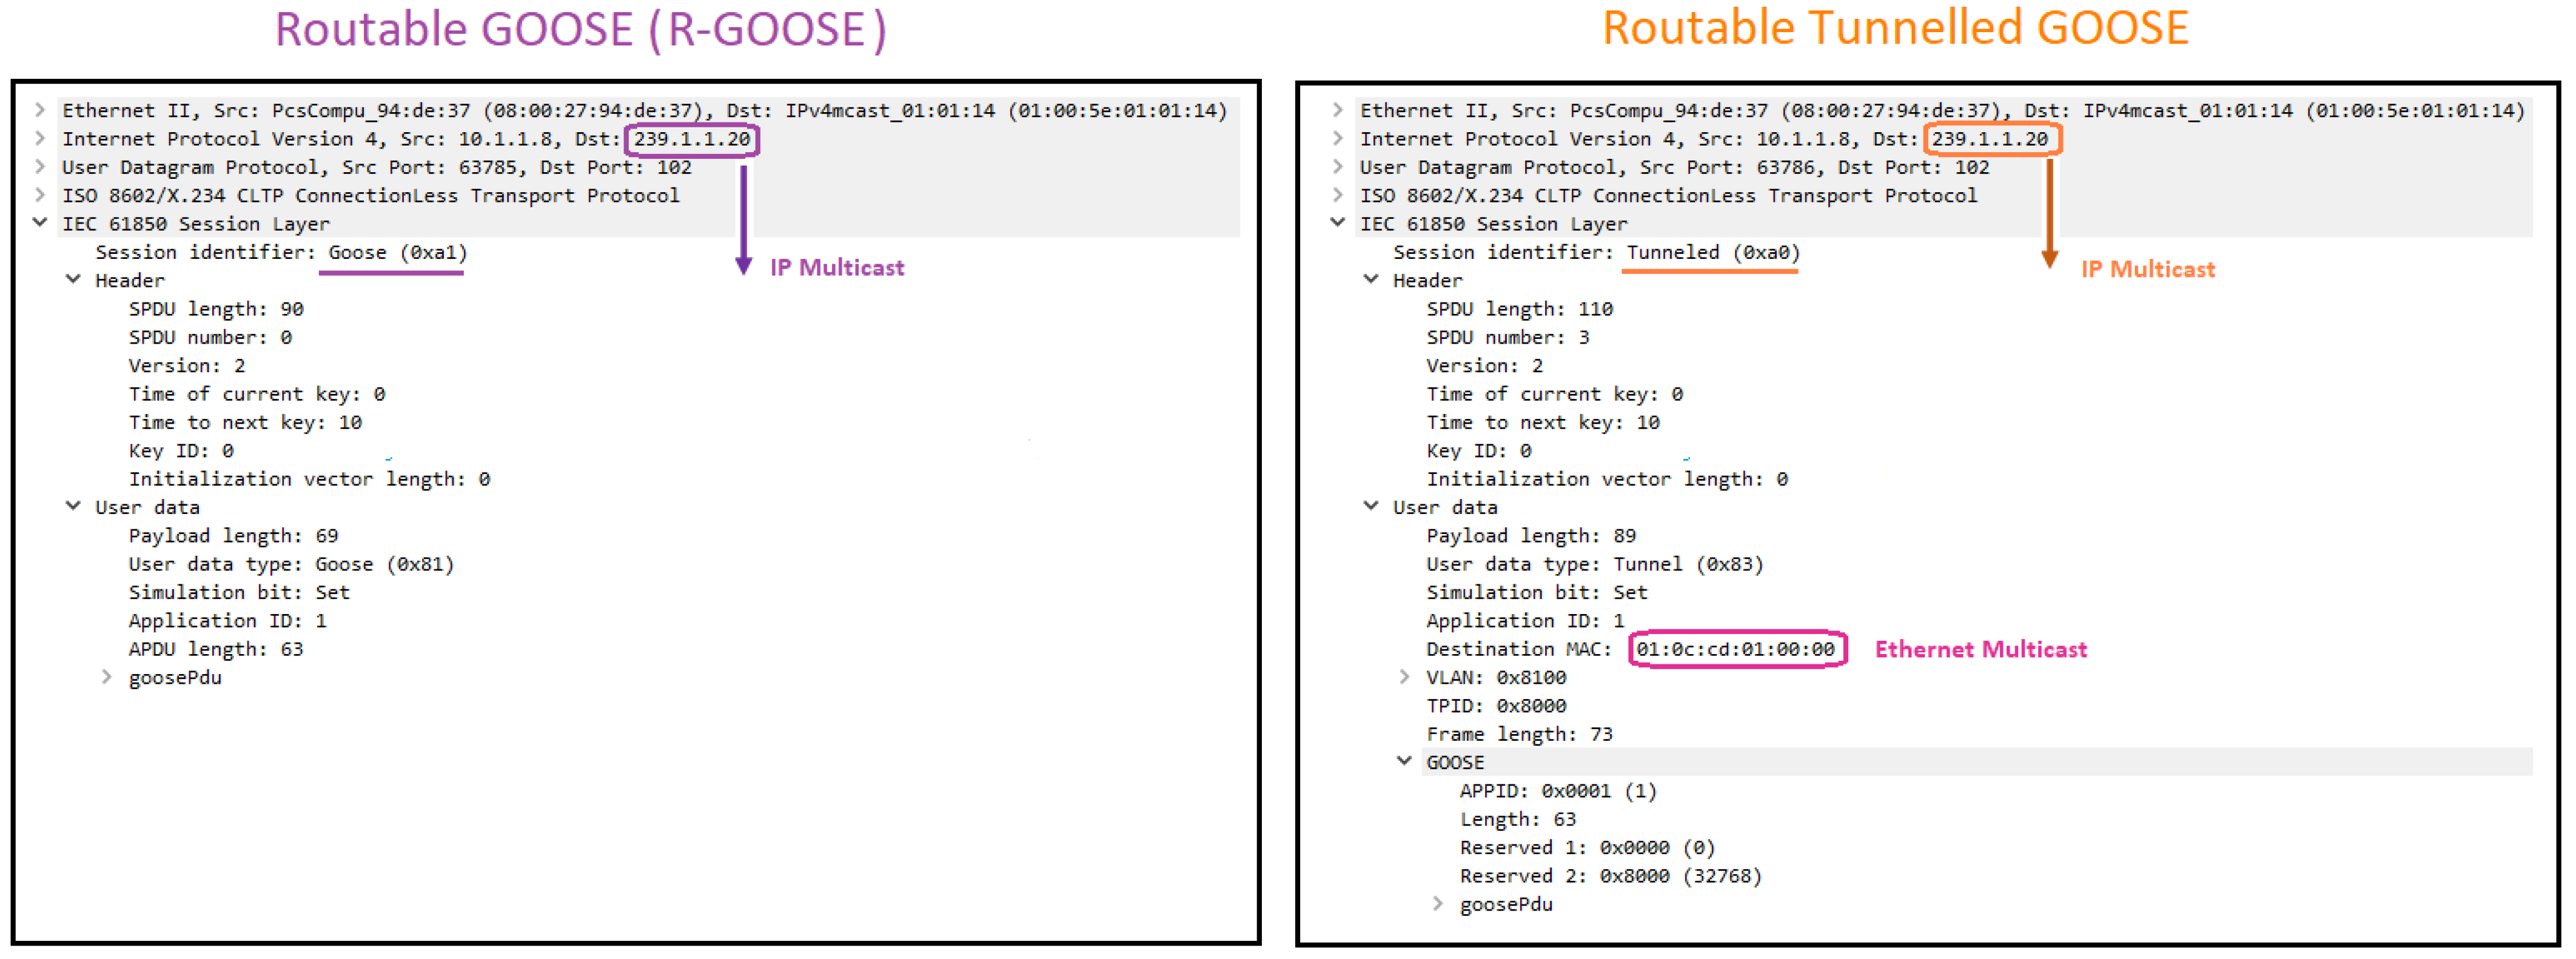Collapse User data node in Tunnelled panel

click(1371, 506)
